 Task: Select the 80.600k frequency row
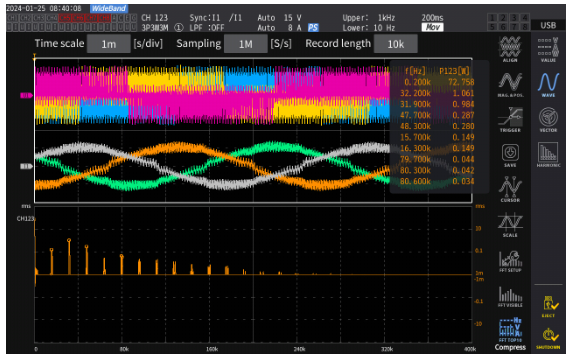(x=437, y=181)
